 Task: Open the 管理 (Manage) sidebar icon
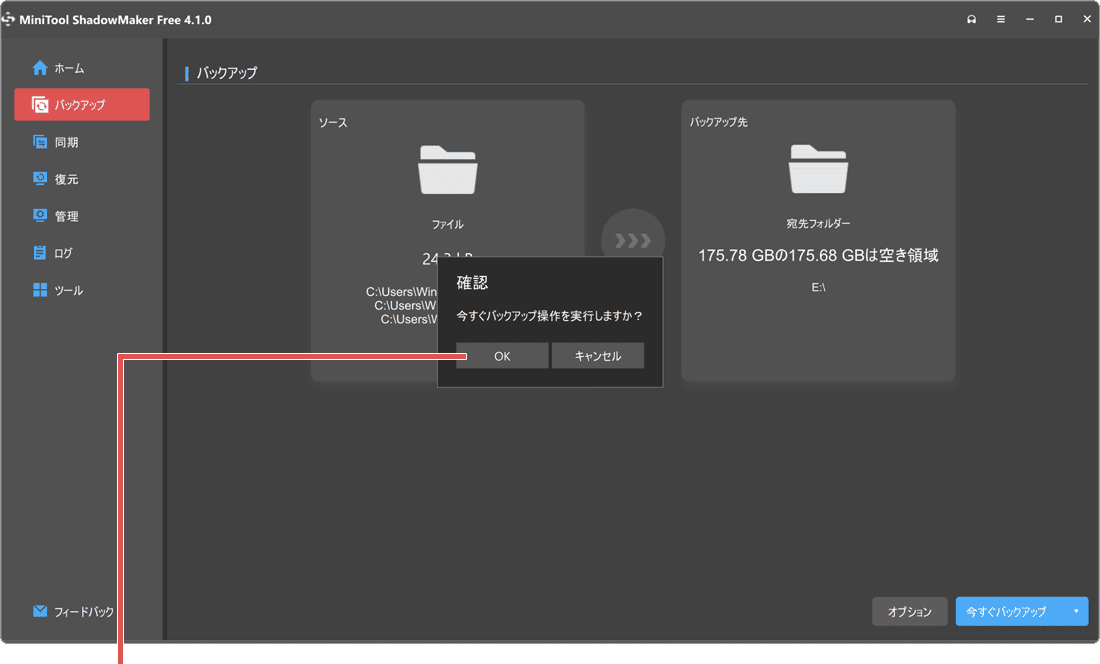(38, 215)
